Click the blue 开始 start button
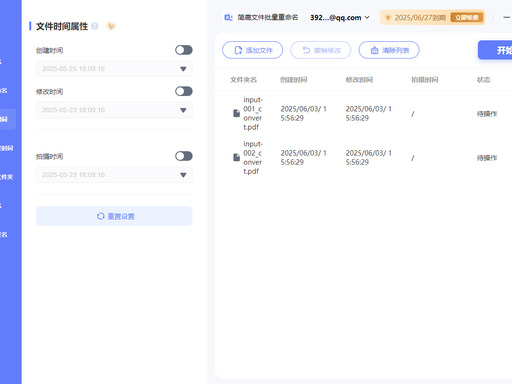This screenshot has height=384, width=512. click(x=495, y=50)
